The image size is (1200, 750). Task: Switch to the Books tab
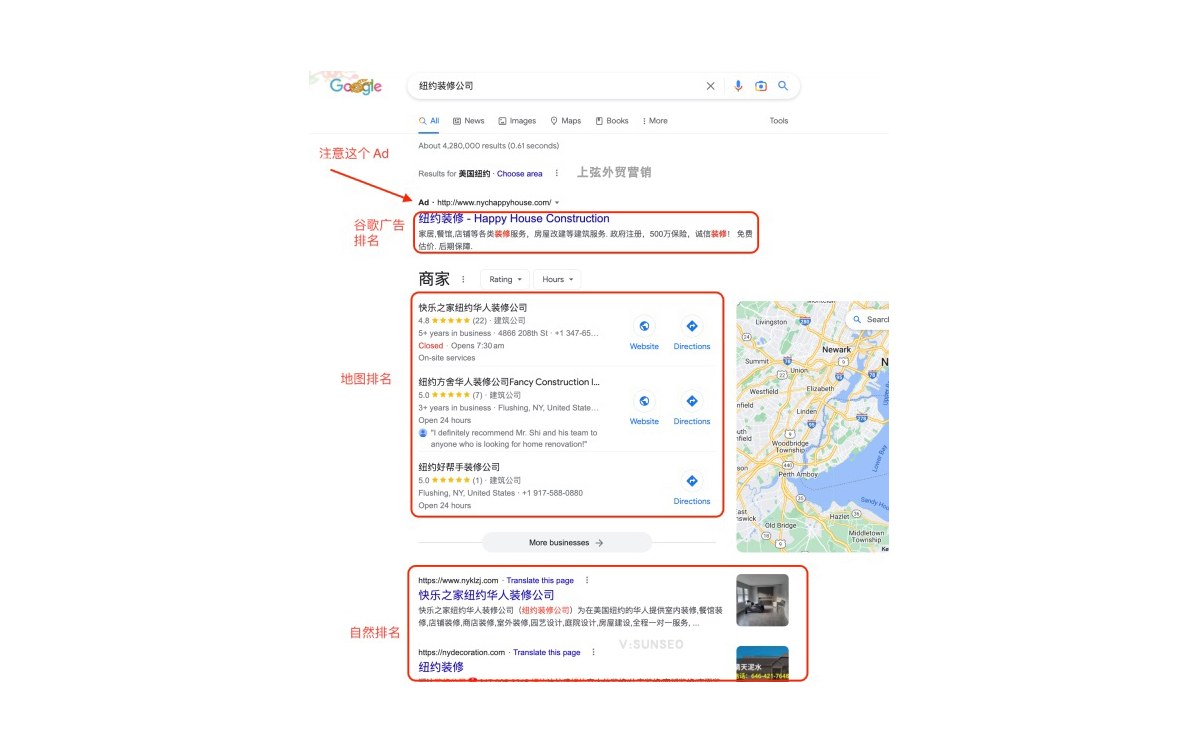pos(612,121)
